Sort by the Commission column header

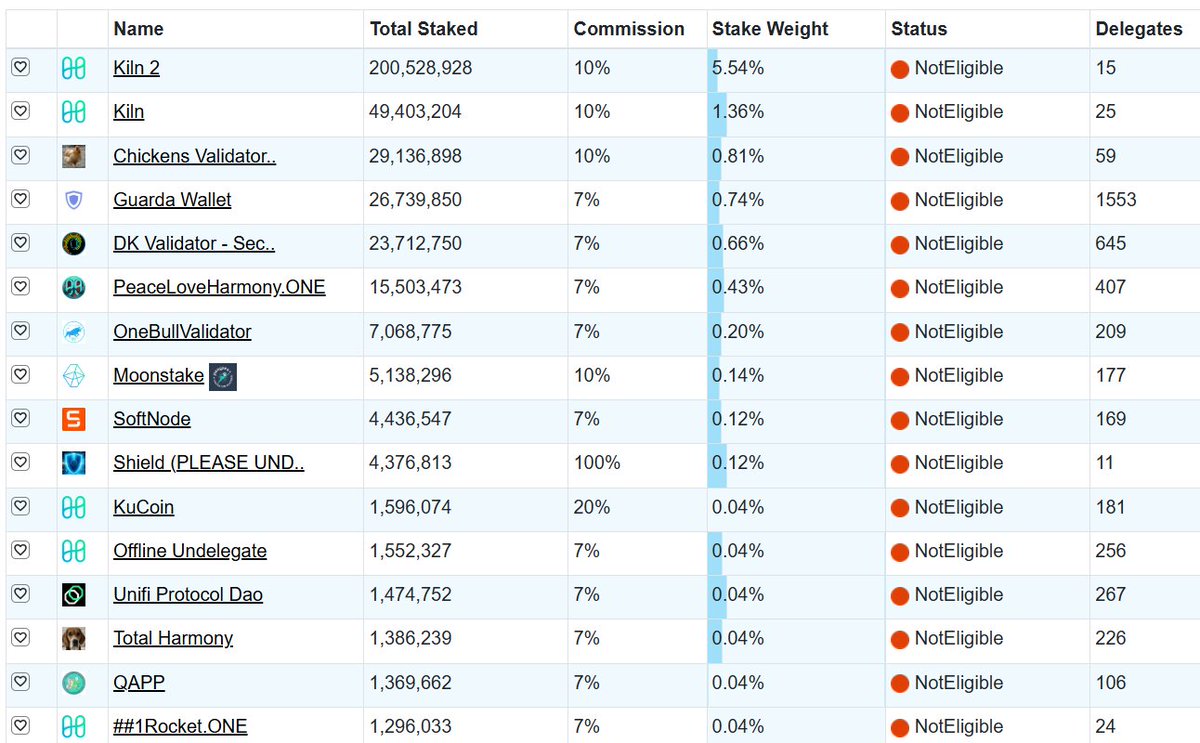pos(629,29)
